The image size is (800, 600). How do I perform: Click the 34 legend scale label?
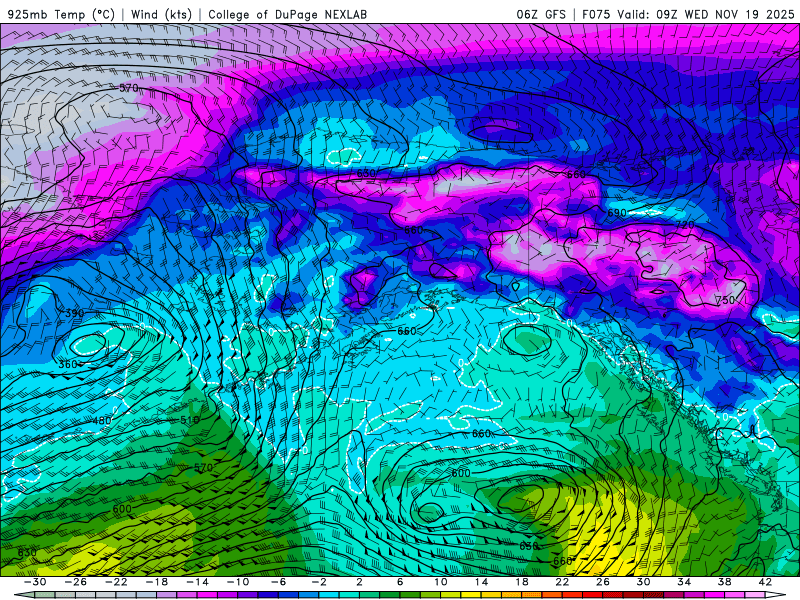[x=684, y=582]
